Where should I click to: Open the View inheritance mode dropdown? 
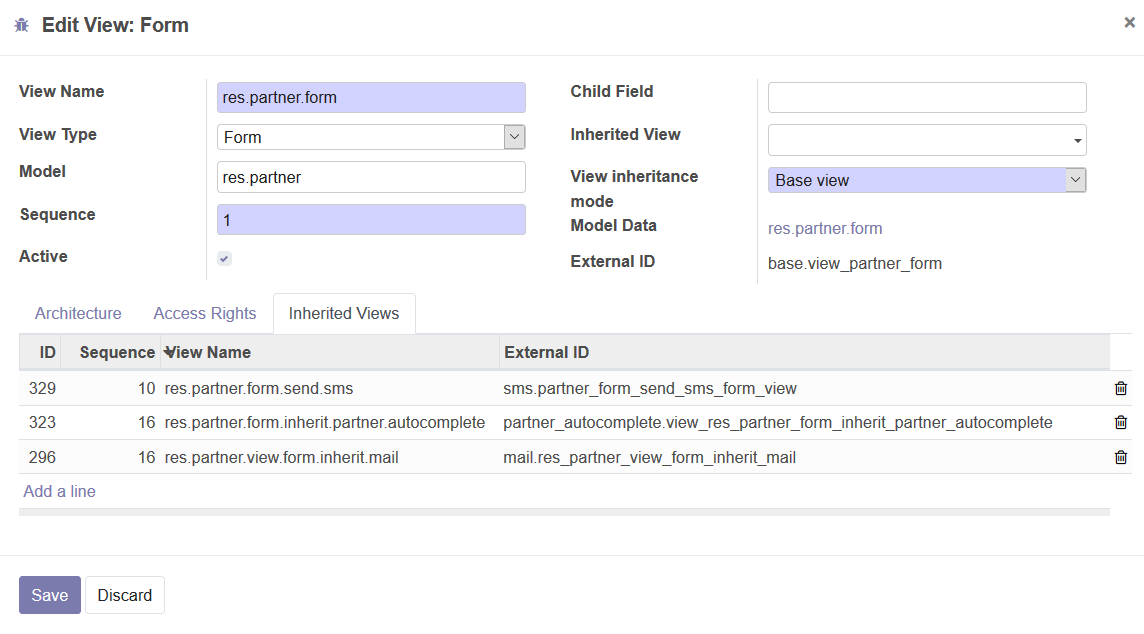927,180
